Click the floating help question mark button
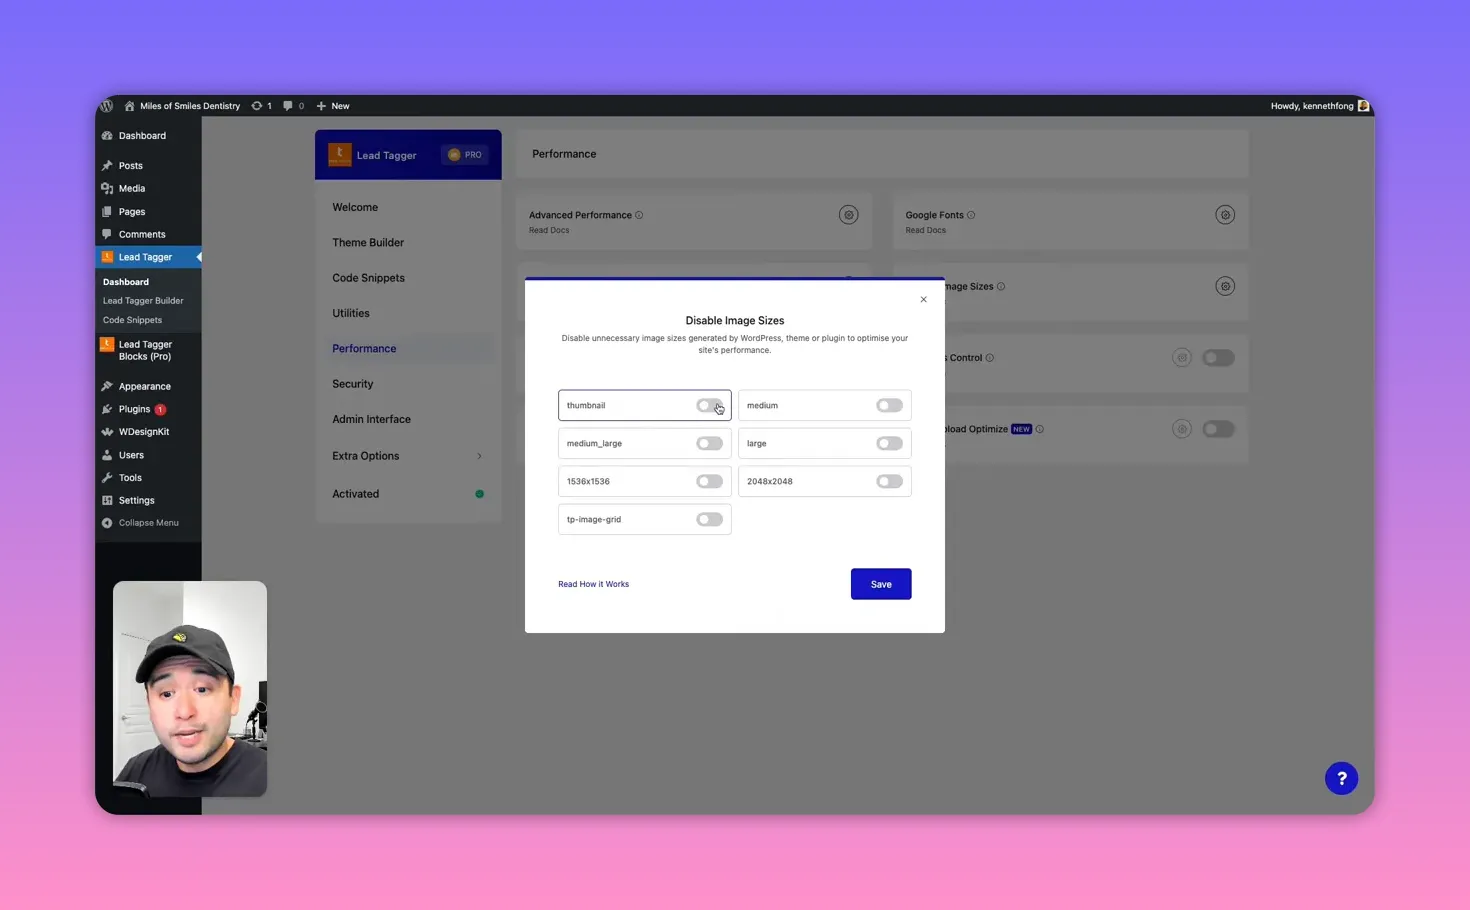The image size is (1470, 910). [1341, 778]
